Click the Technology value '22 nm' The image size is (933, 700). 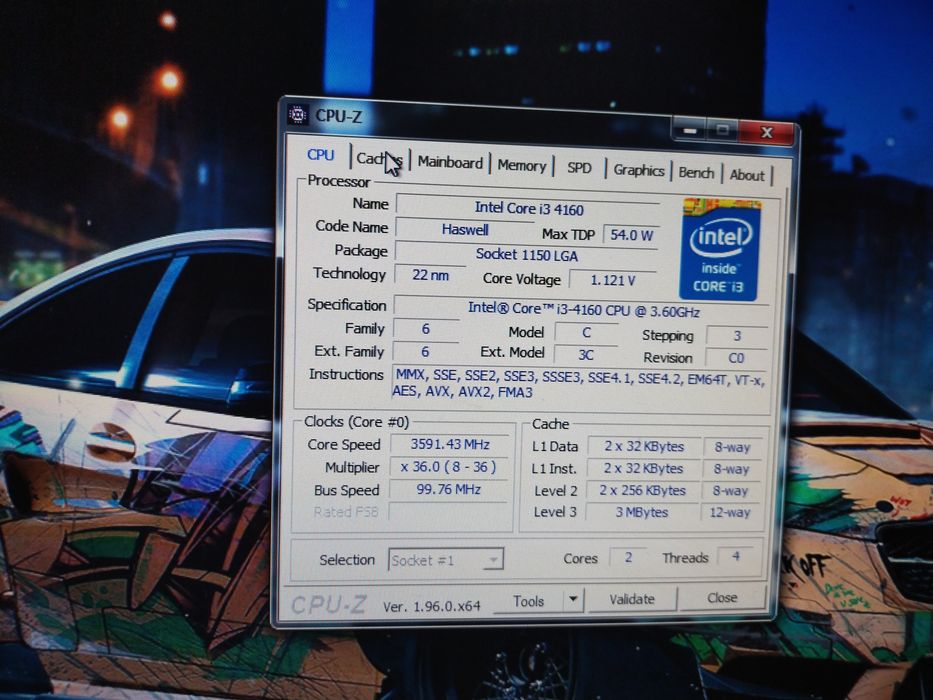[x=430, y=275]
